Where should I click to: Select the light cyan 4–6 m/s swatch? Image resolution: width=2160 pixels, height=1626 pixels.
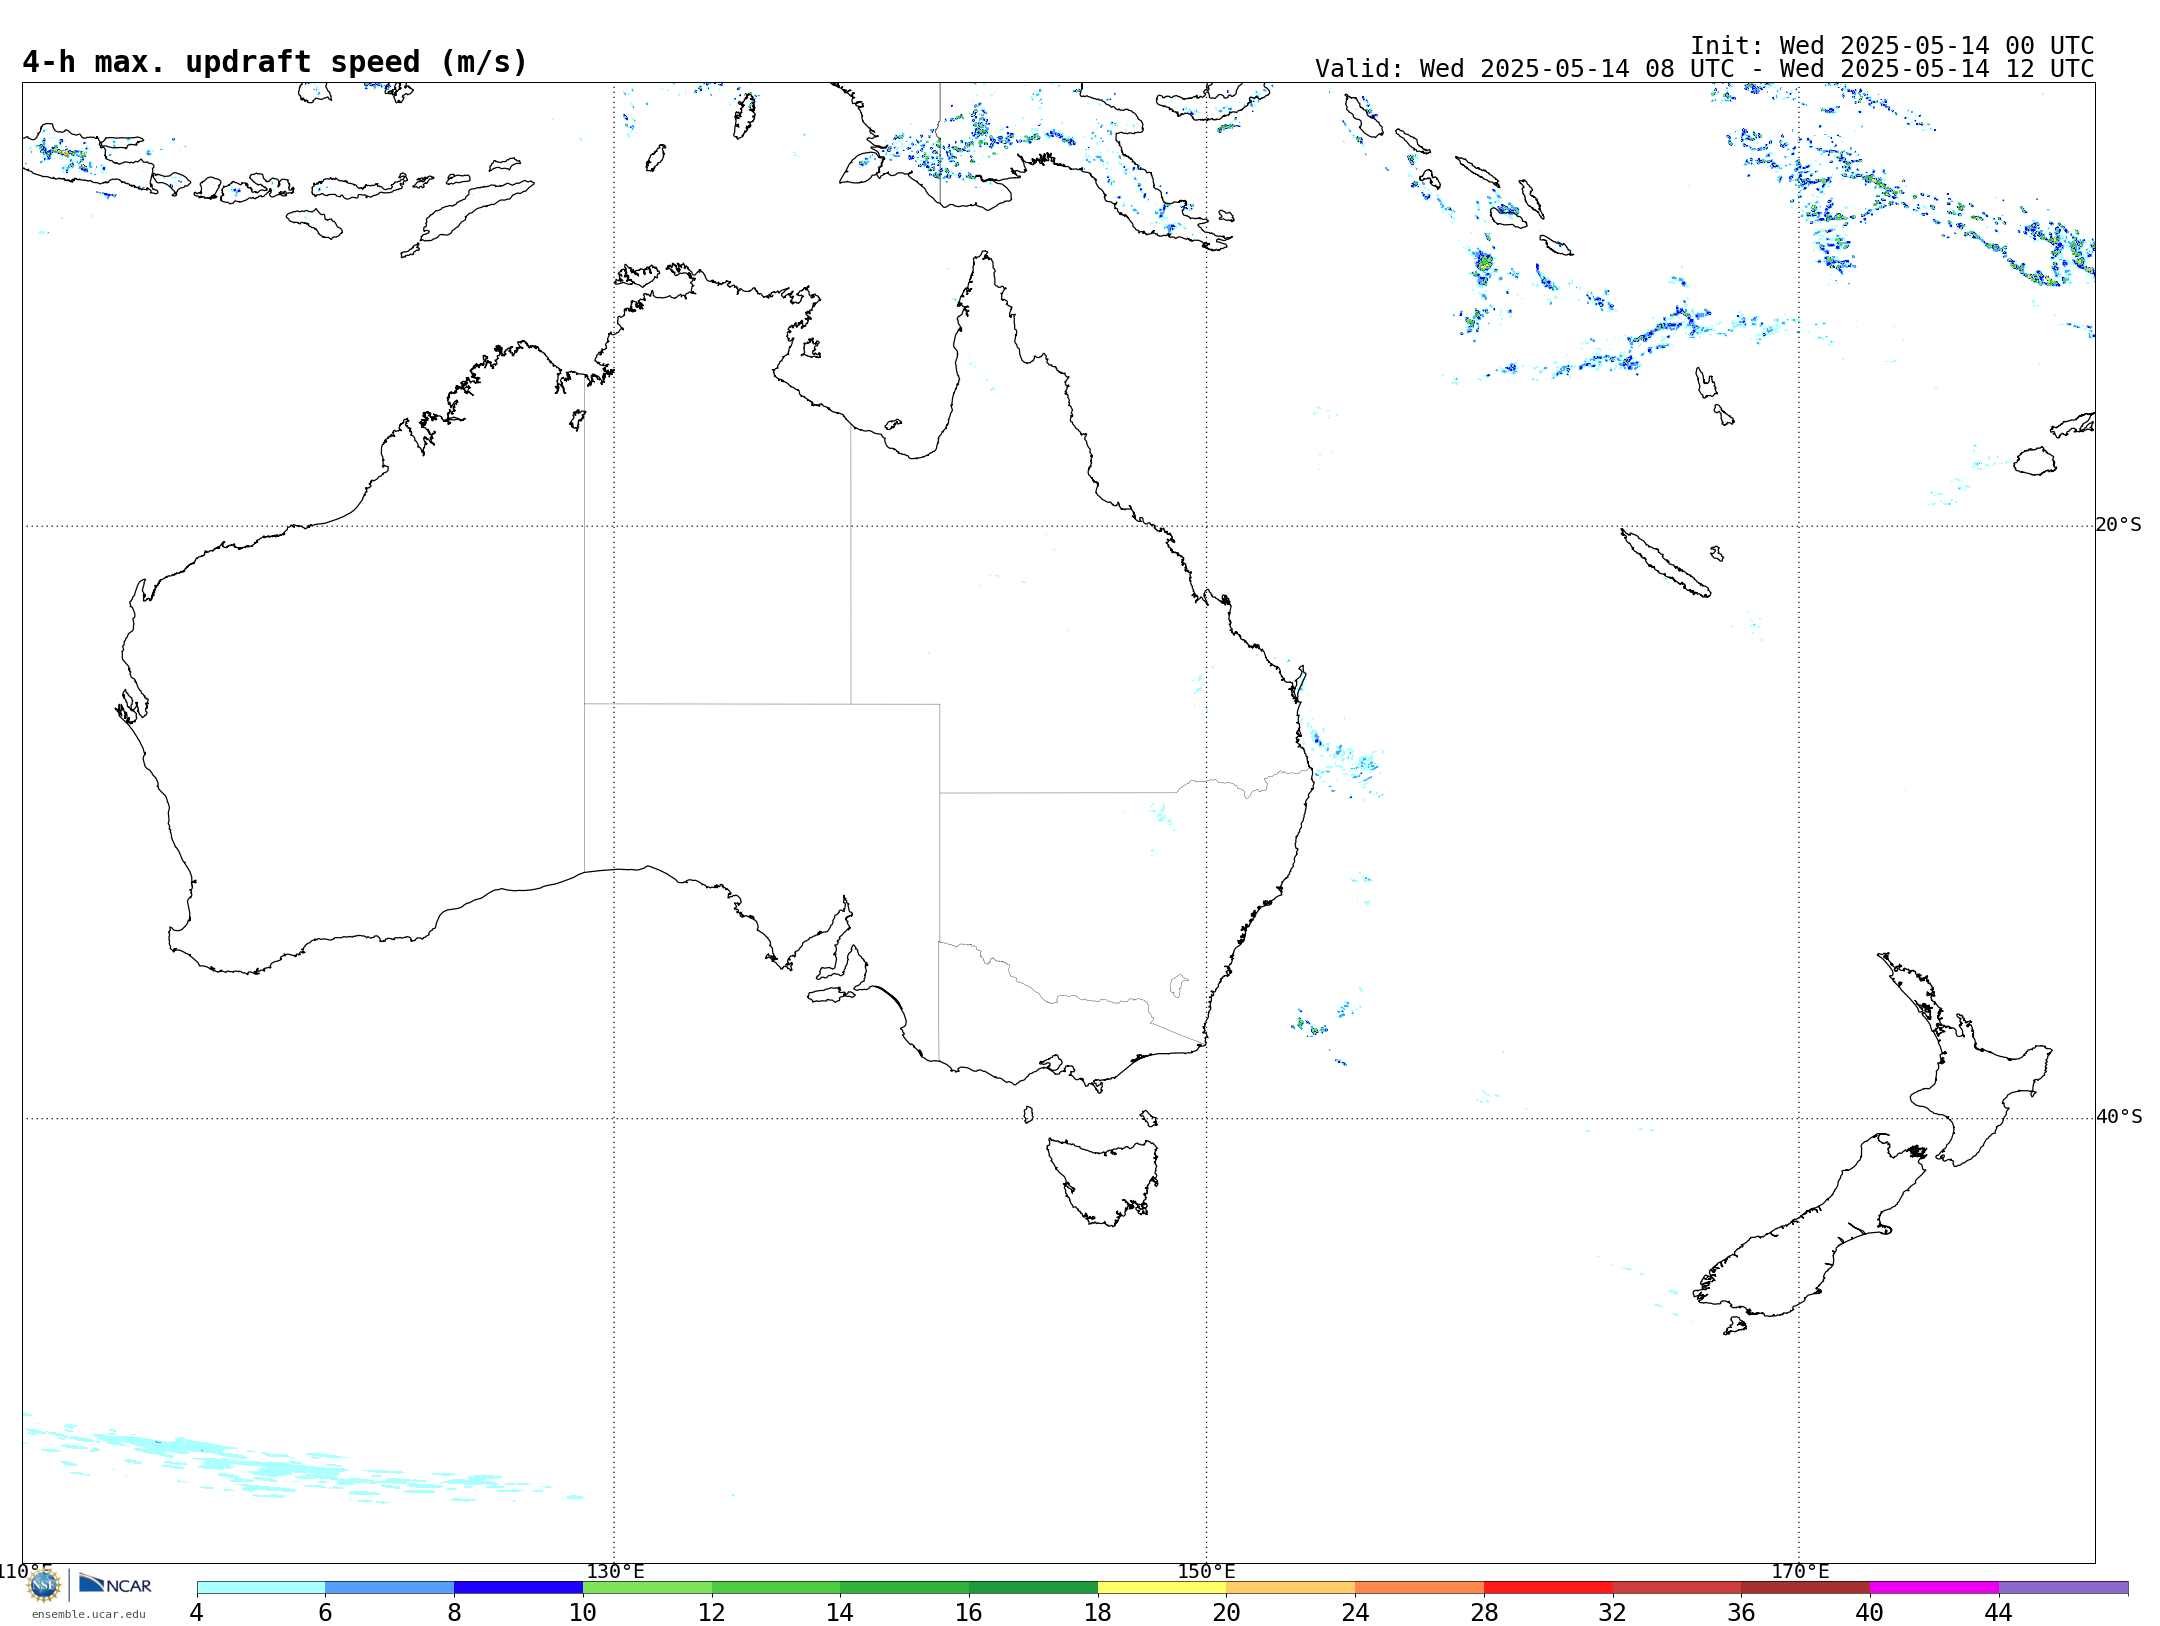coord(261,1587)
